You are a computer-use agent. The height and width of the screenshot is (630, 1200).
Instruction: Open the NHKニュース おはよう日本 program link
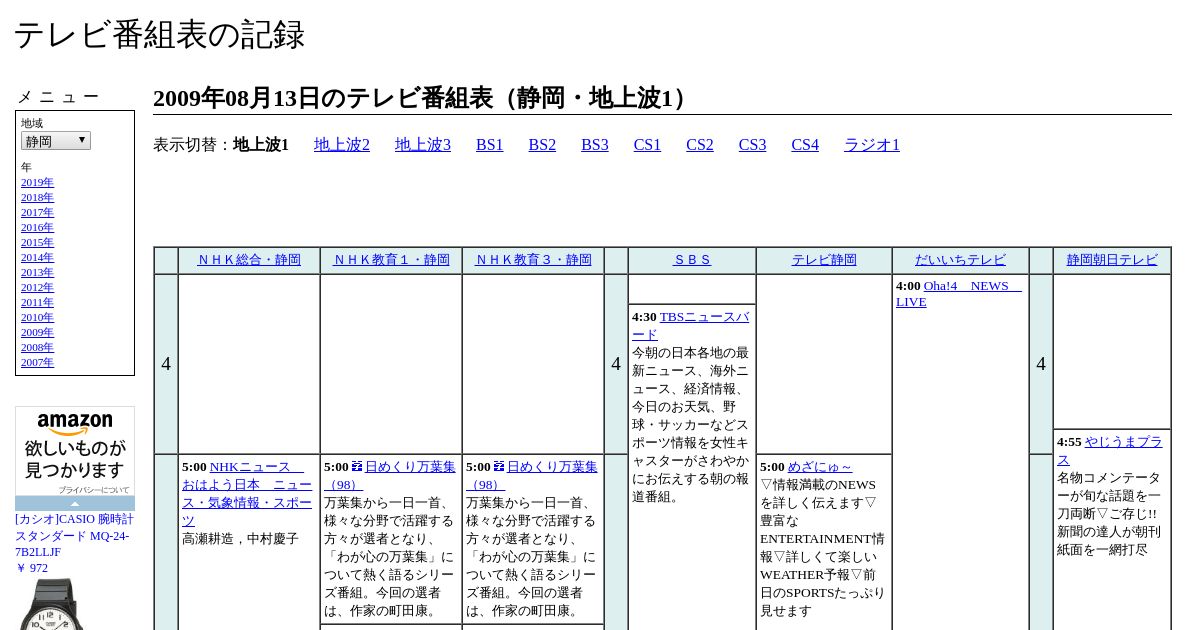click(x=247, y=494)
